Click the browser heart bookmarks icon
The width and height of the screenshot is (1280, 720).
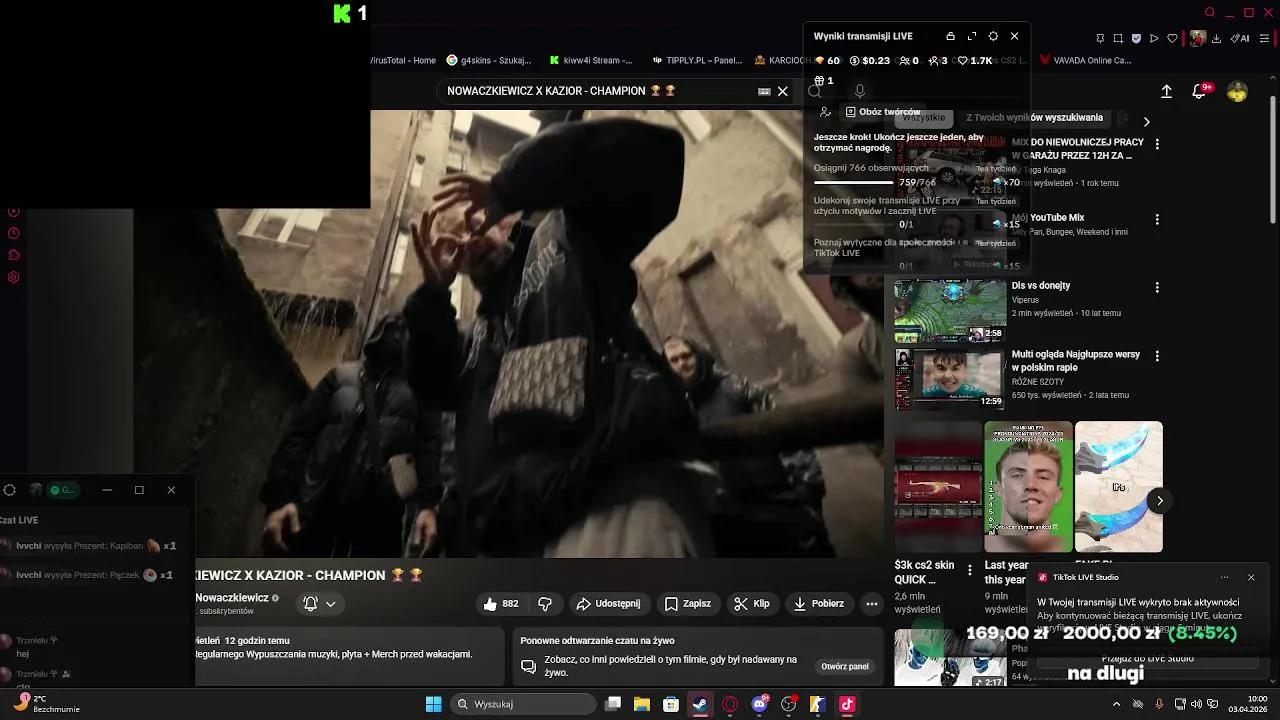(1172, 38)
